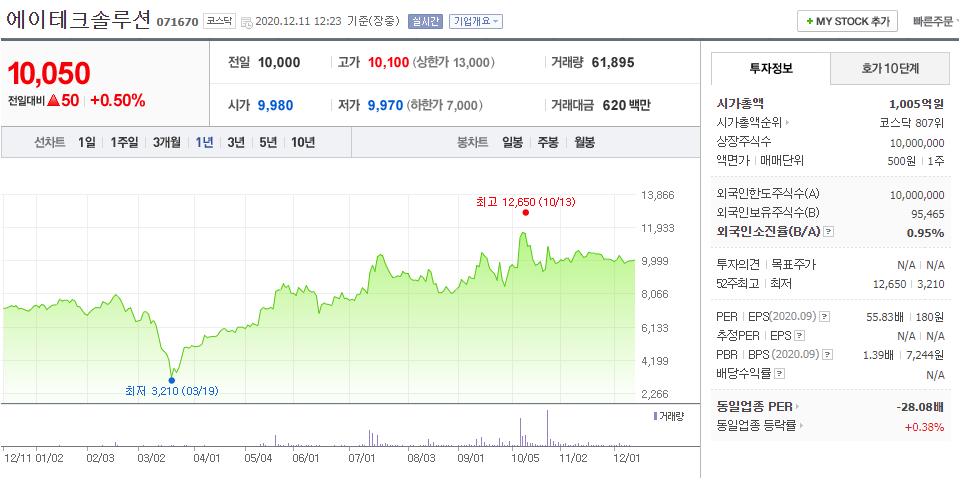959x478 pixels.
Task: Open help icon next to 외국인소진율(B/A)
Action: pos(829,232)
